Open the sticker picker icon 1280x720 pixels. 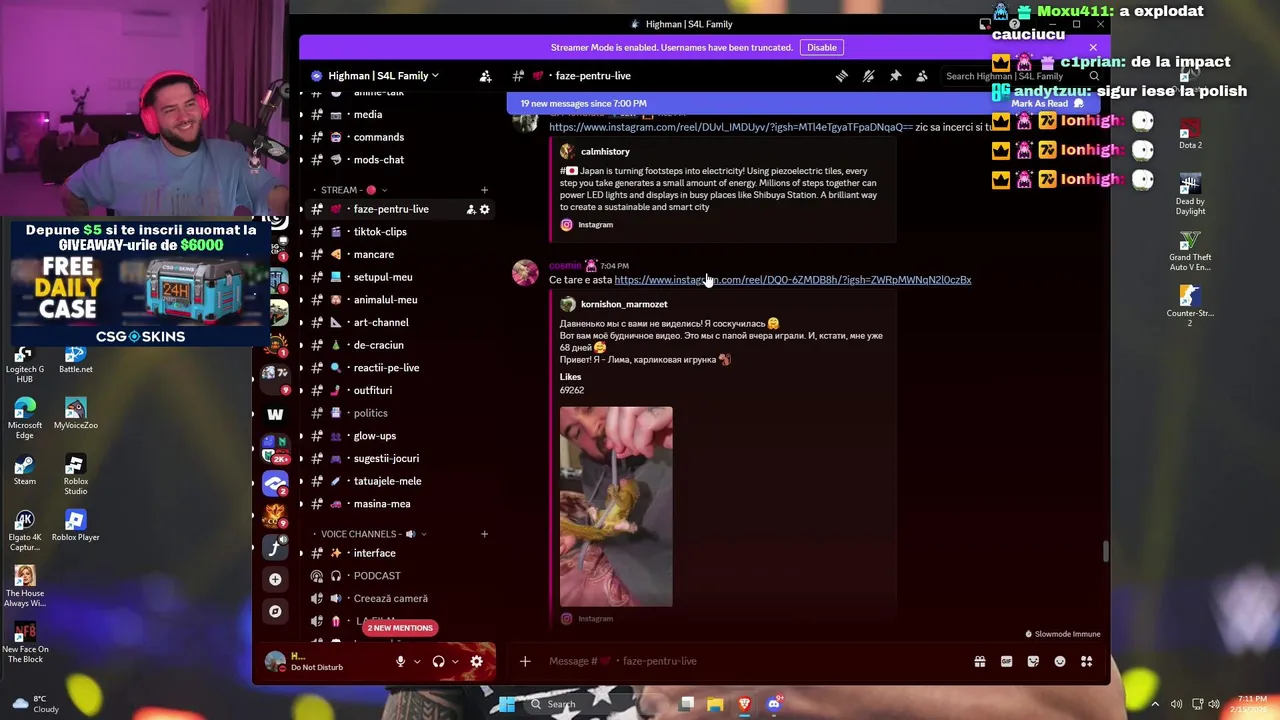tap(1033, 661)
